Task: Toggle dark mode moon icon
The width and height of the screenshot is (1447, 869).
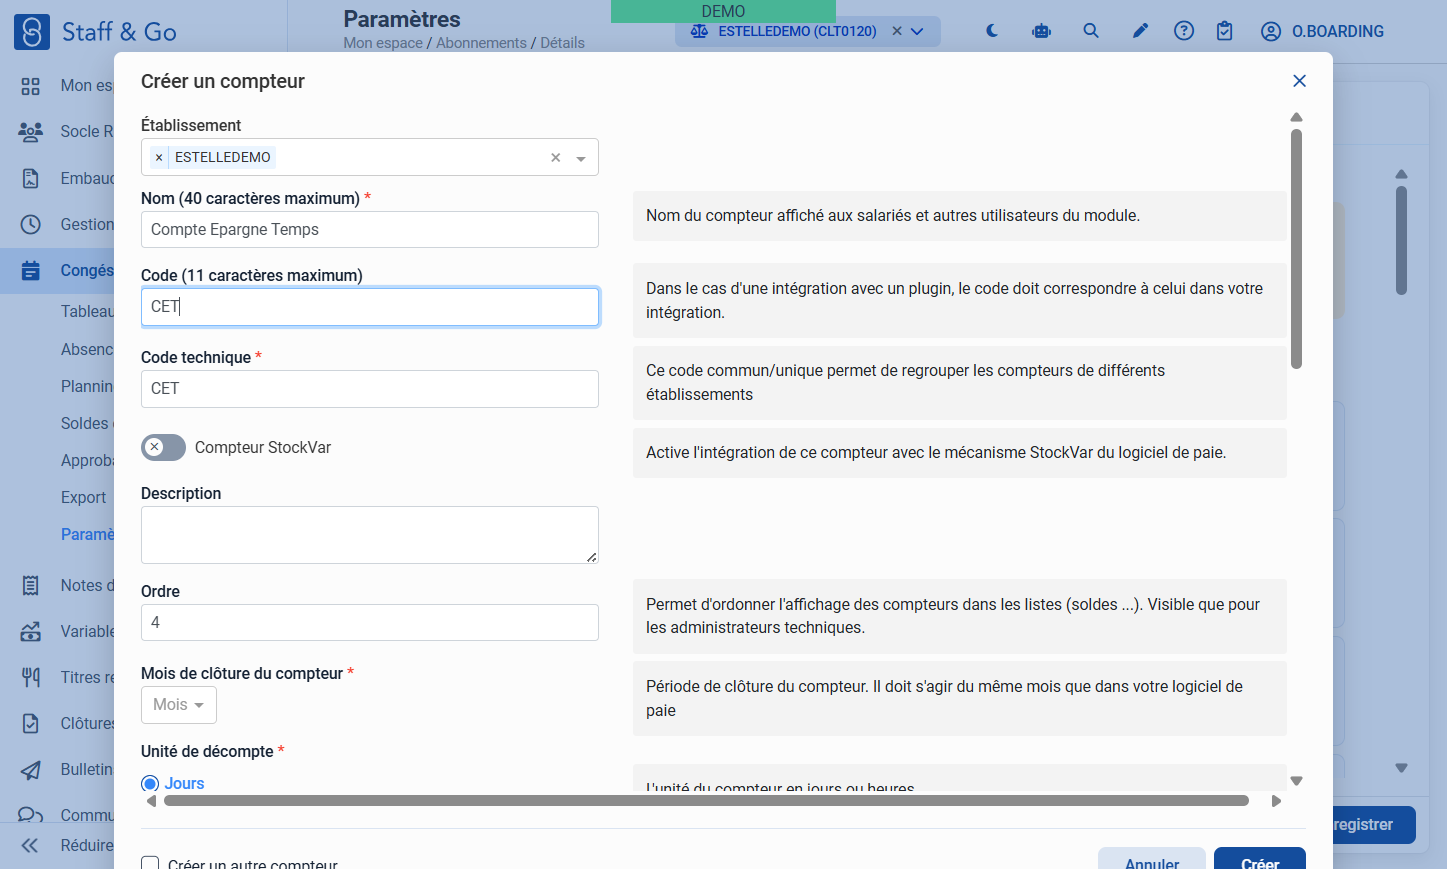Action: (x=992, y=31)
